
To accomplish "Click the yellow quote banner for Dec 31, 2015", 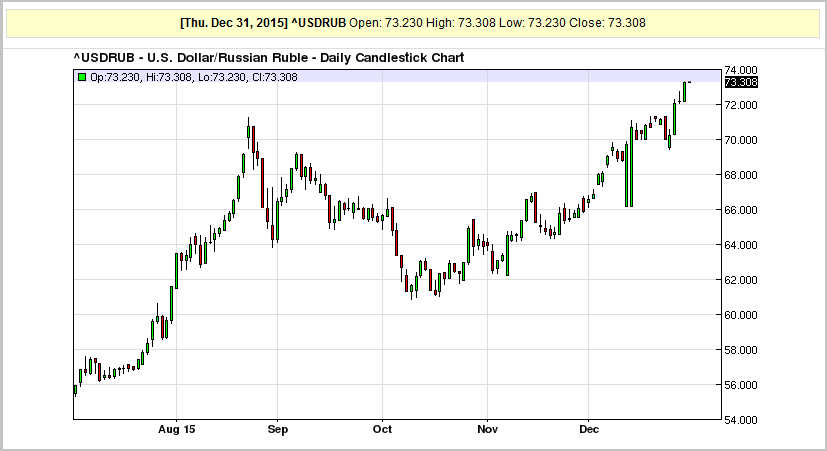I will pyautogui.click(x=413, y=23).
